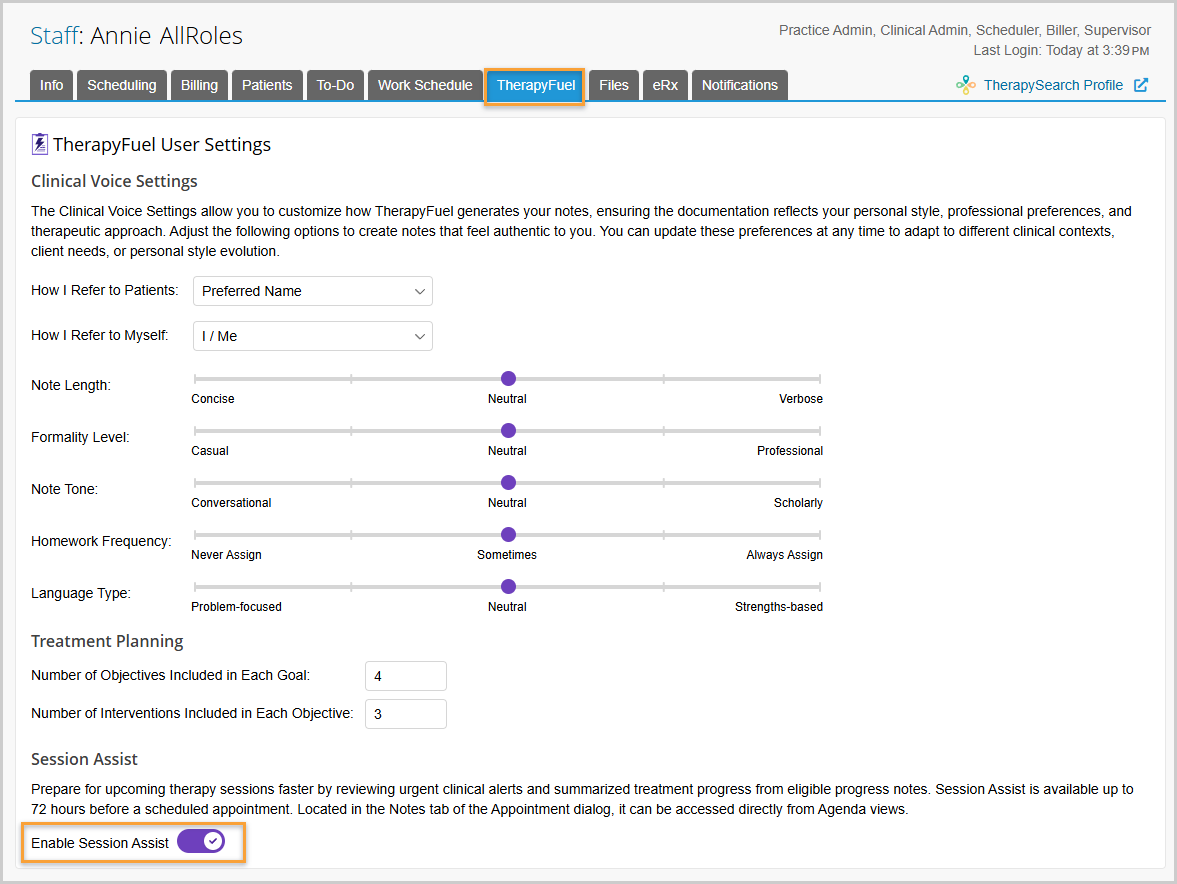Click the Strengths-based label
This screenshot has width=1177, height=884.
click(x=778, y=606)
